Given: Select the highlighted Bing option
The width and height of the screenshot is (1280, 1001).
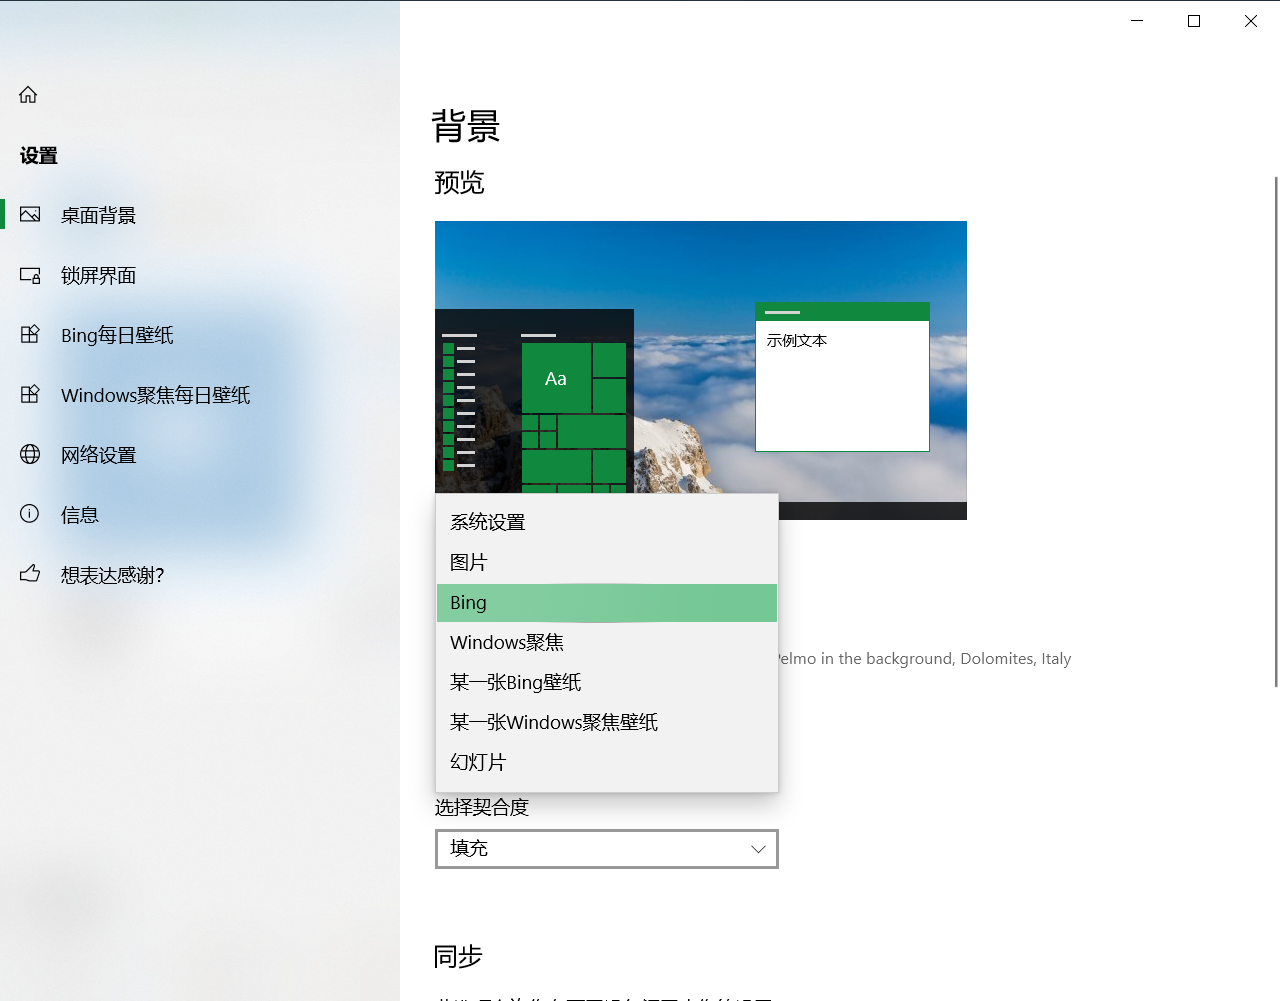Looking at the screenshot, I should [607, 602].
